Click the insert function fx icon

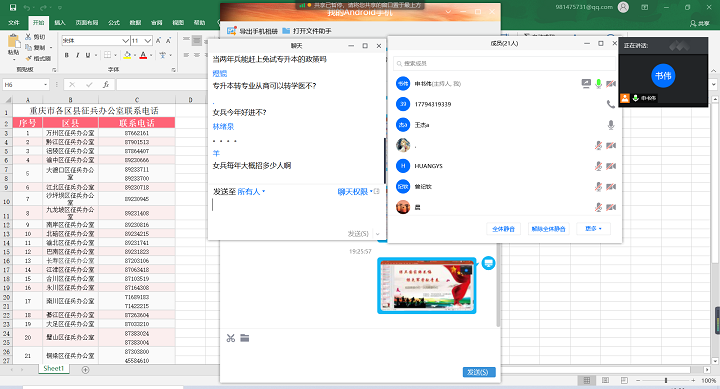tap(106, 85)
